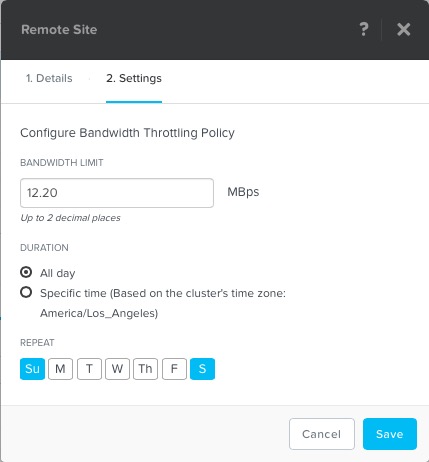
Task: Toggle the W repeat day
Action: tap(117, 369)
